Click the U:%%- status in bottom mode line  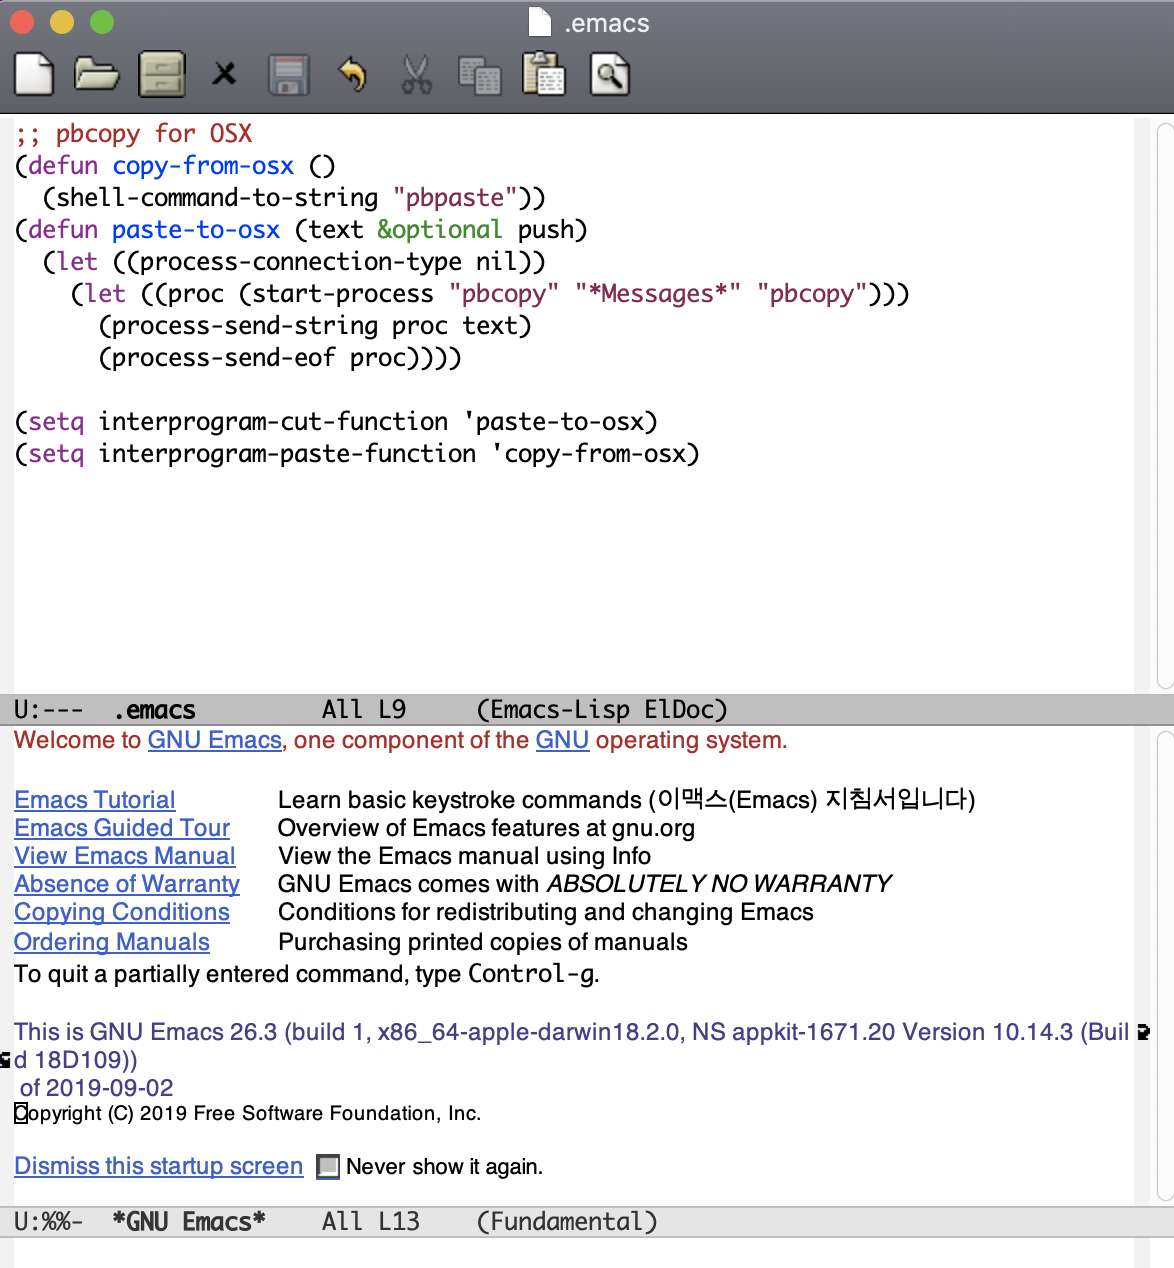pos(49,1222)
